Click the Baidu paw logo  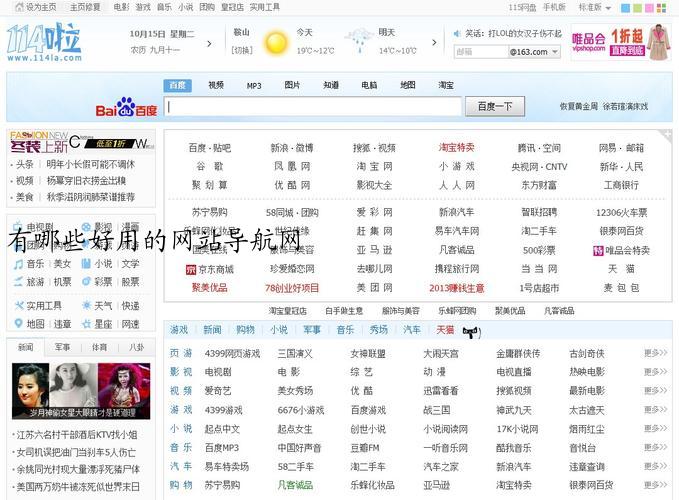click(x=126, y=106)
